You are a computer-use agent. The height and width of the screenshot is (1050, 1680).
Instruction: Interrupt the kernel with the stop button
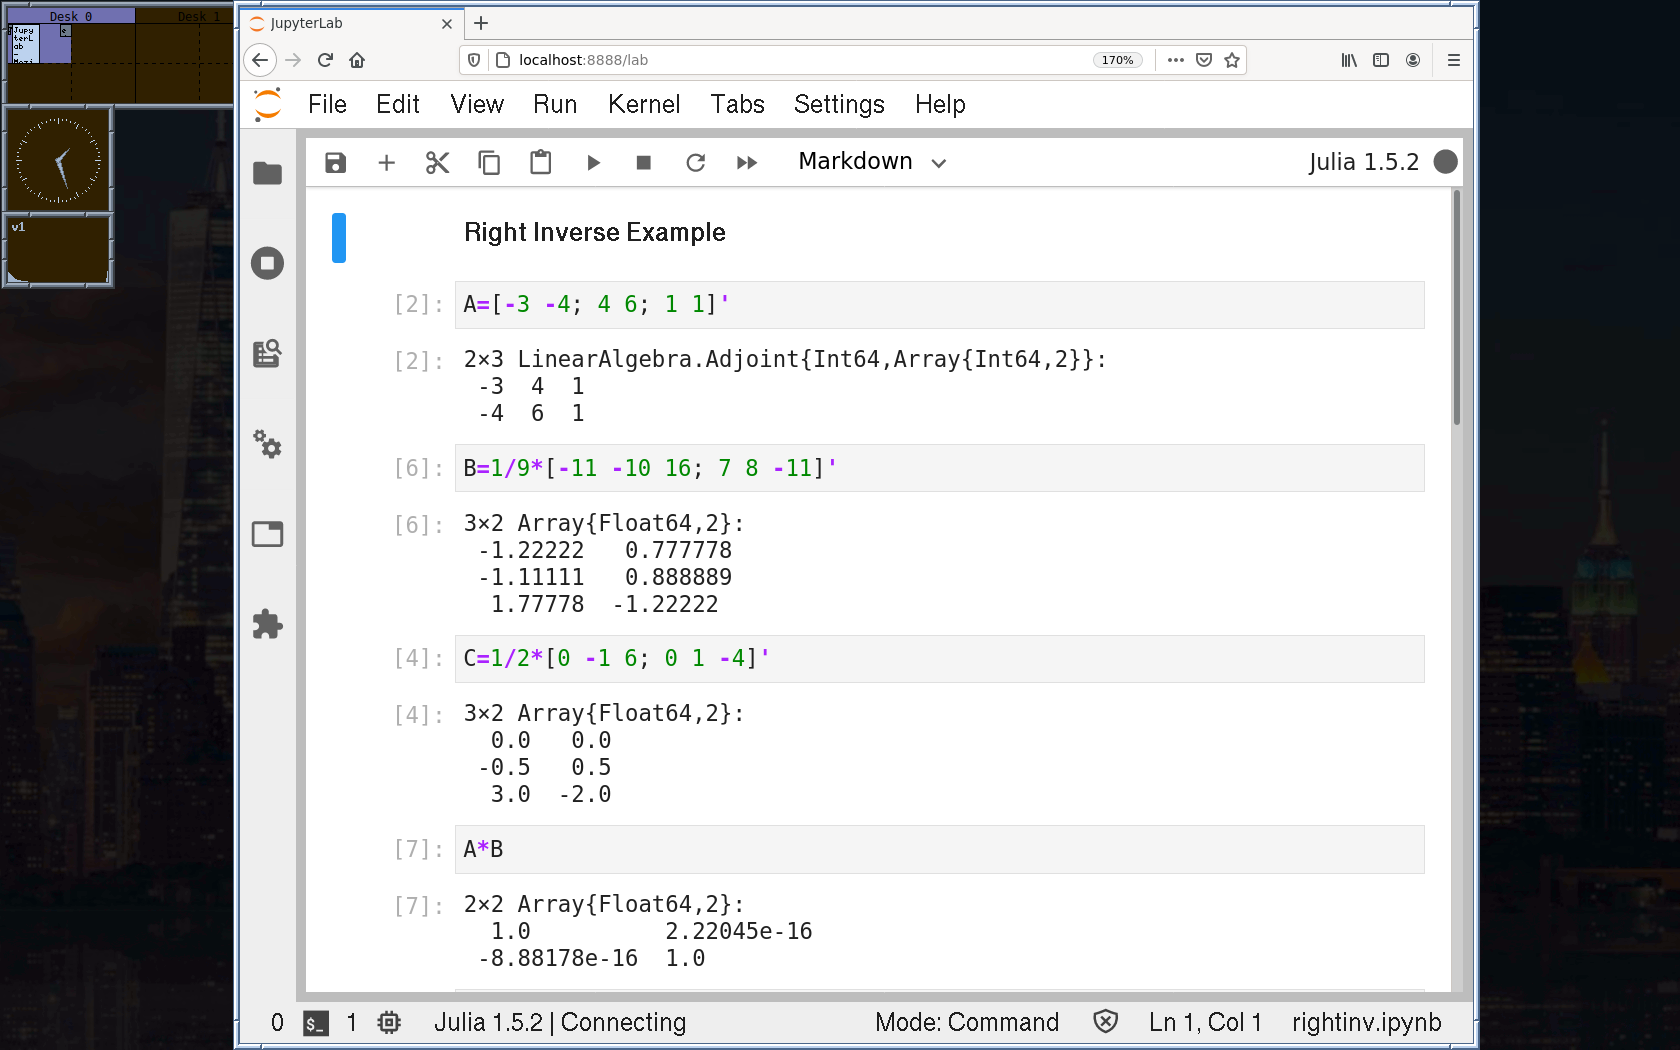pyautogui.click(x=644, y=163)
